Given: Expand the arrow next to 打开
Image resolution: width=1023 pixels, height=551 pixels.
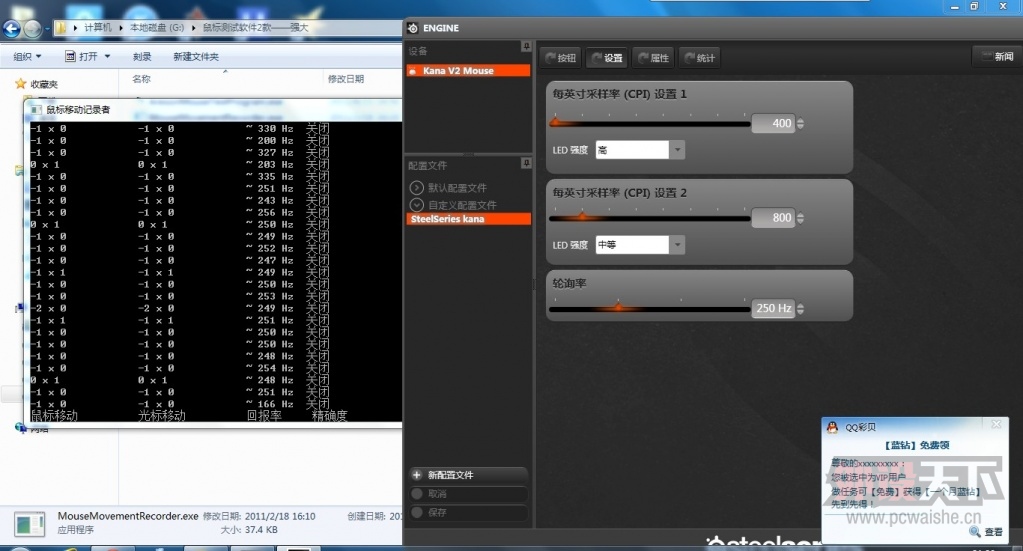Looking at the screenshot, I should pyautogui.click(x=107, y=57).
